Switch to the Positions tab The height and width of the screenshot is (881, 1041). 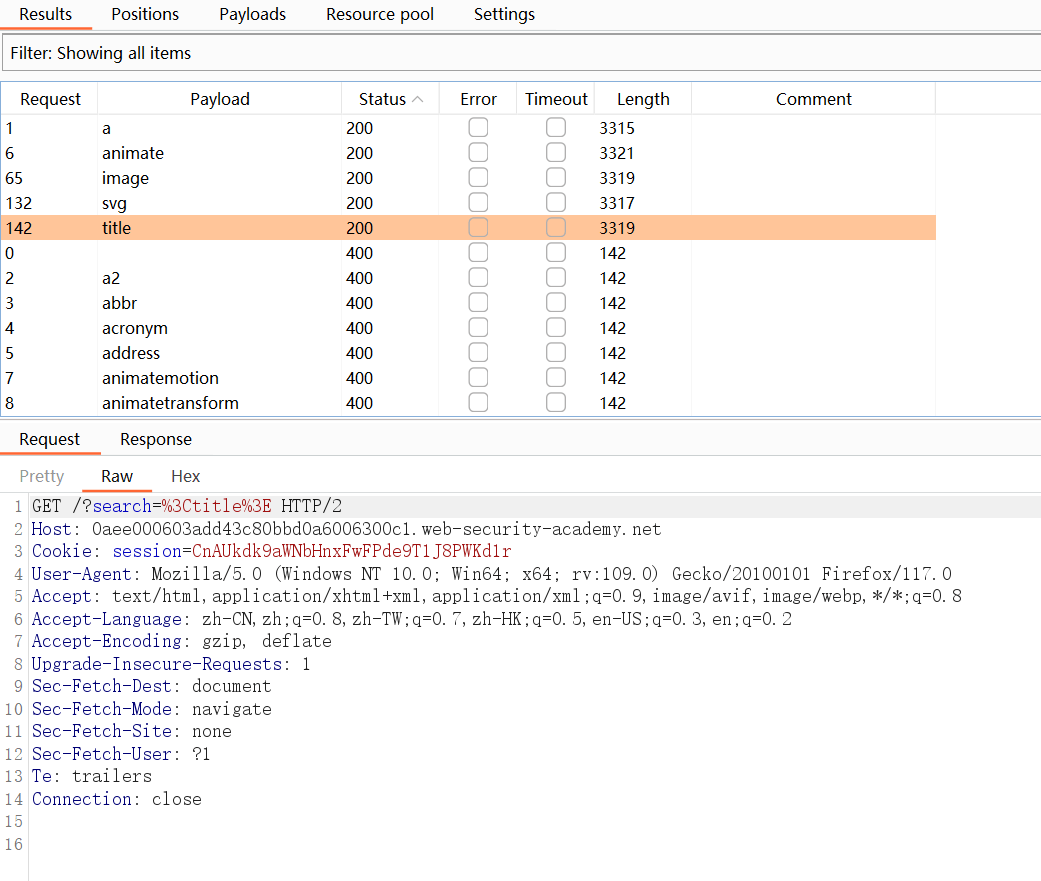[x=145, y=14]
